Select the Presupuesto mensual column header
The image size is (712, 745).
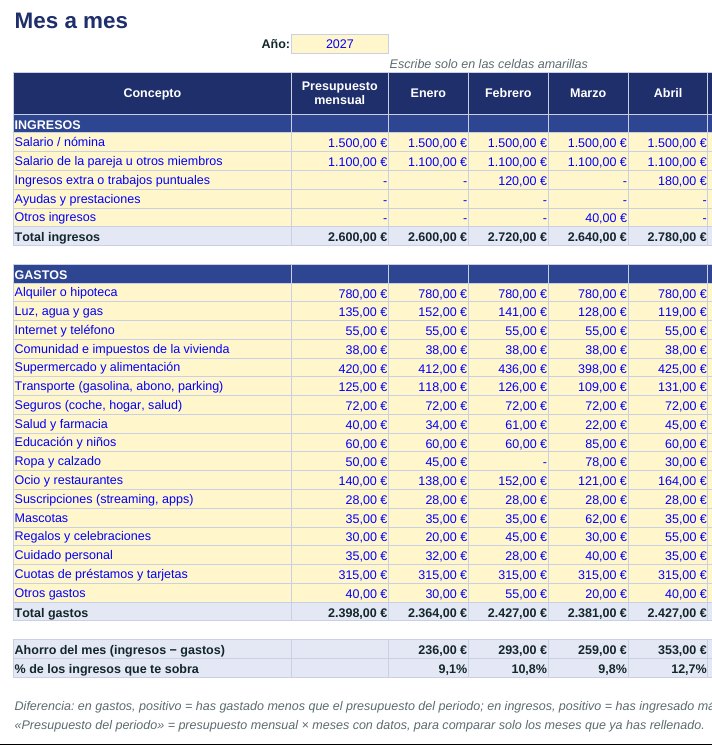340,93
